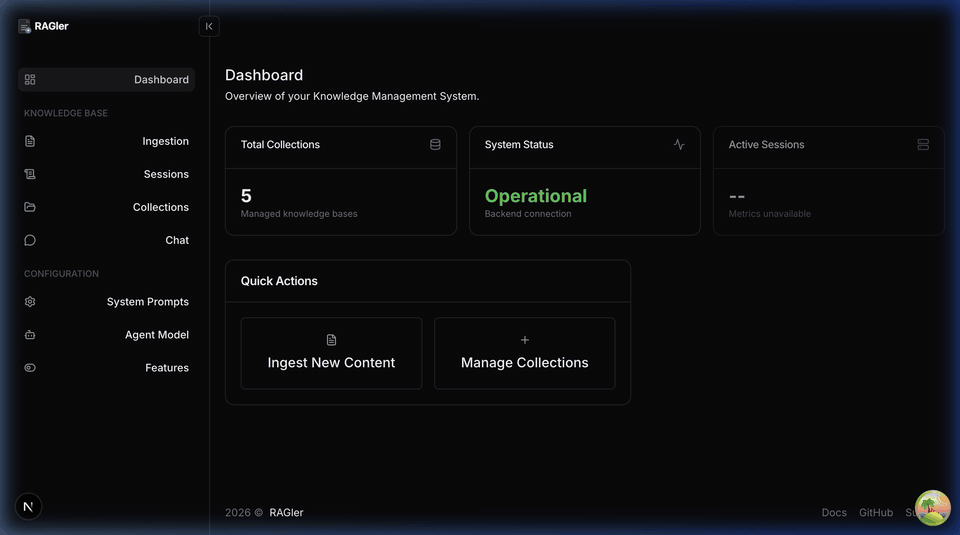This screenshot has height=535, width=960.
Task: Open Features in the sidebar
Action: click(107, 368)
